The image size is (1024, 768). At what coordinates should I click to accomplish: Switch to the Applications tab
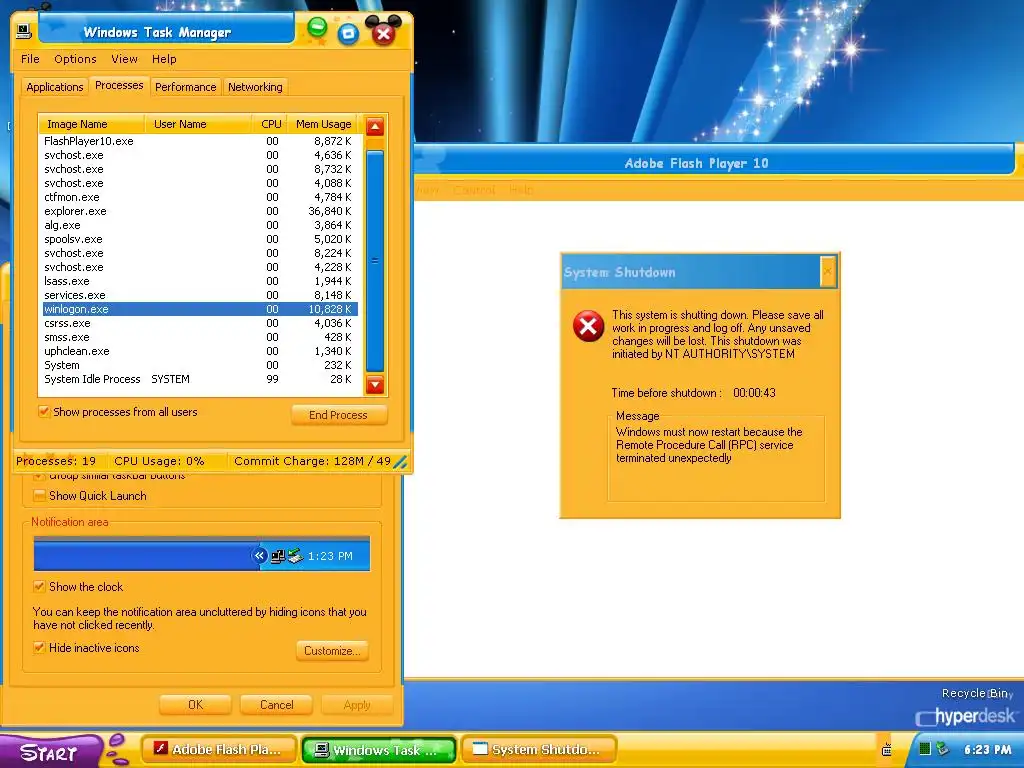pyautogui.click(x=55, y=87)
